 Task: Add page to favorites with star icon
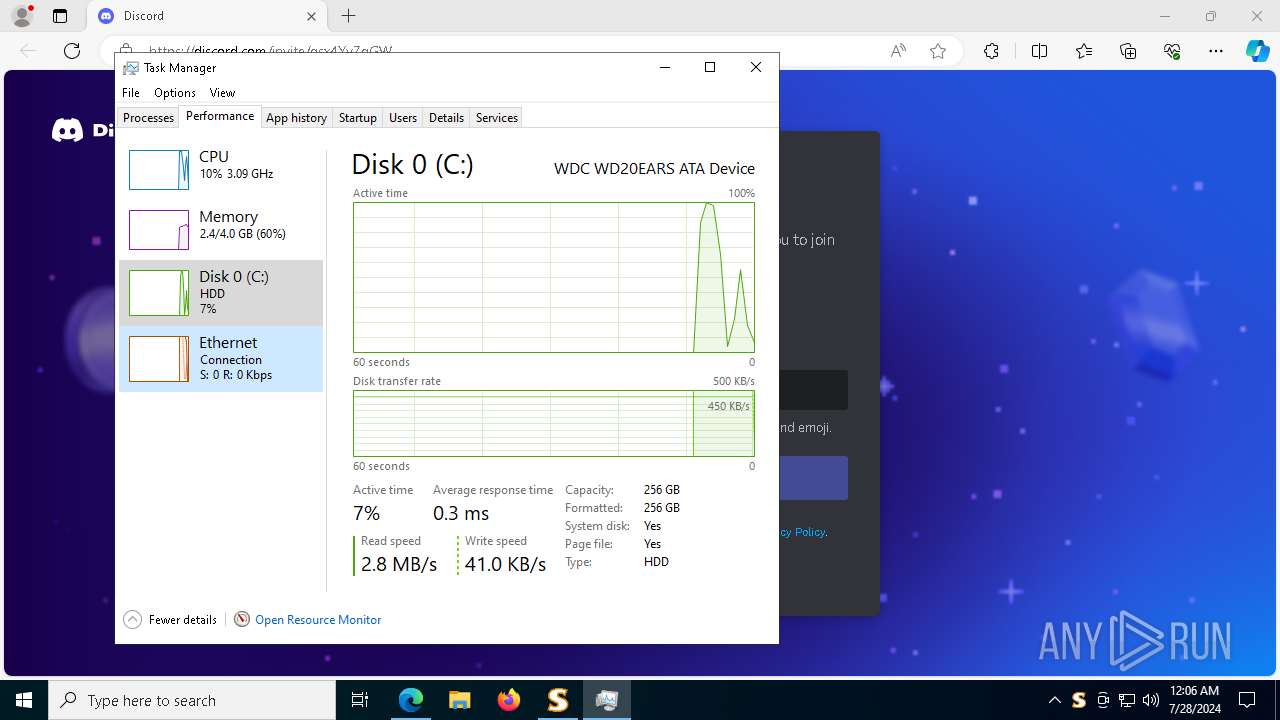[938, 51]
